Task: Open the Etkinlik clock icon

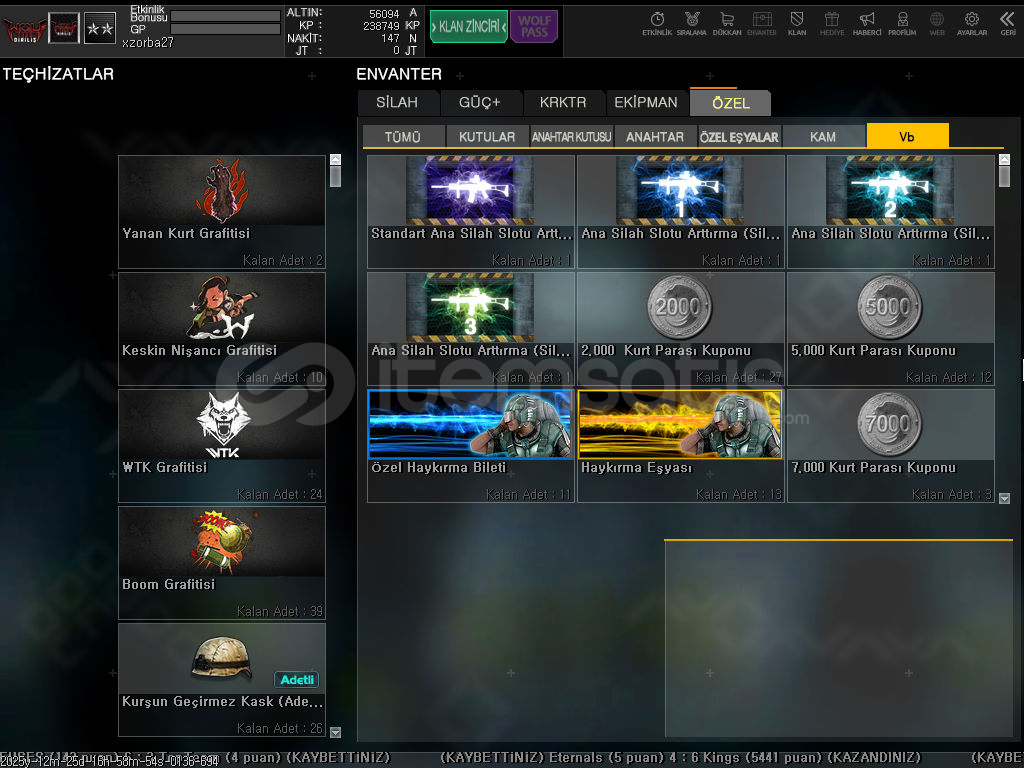Action: point(657,24)
